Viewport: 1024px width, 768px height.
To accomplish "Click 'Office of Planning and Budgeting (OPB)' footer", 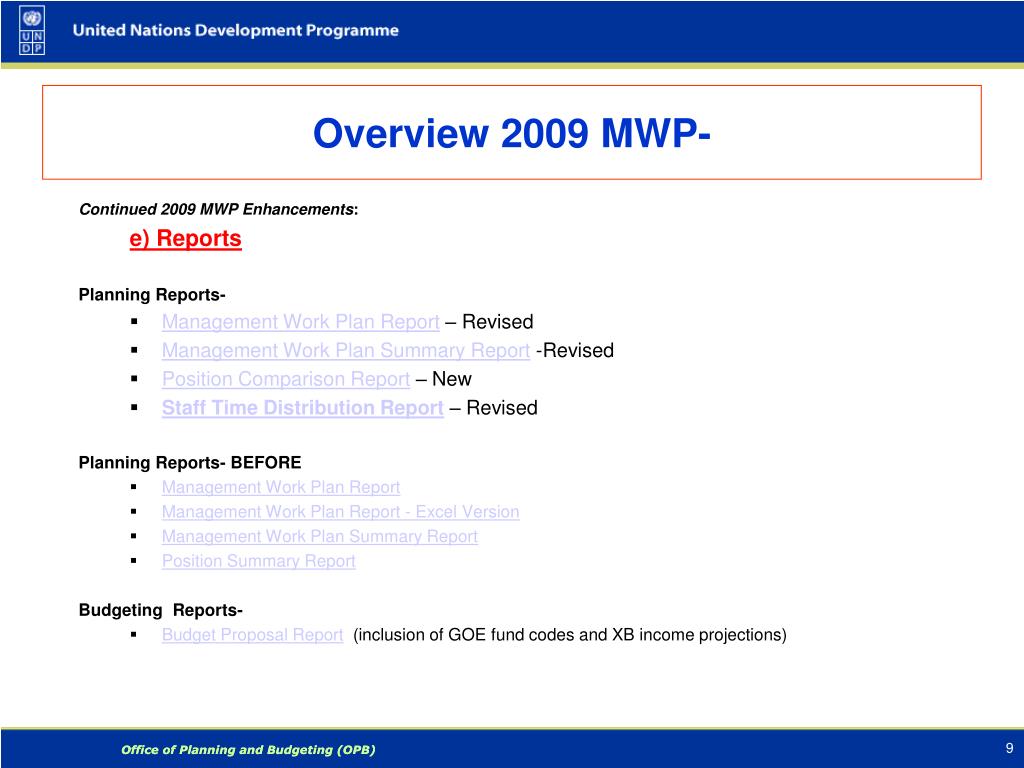I will [248, 750].
